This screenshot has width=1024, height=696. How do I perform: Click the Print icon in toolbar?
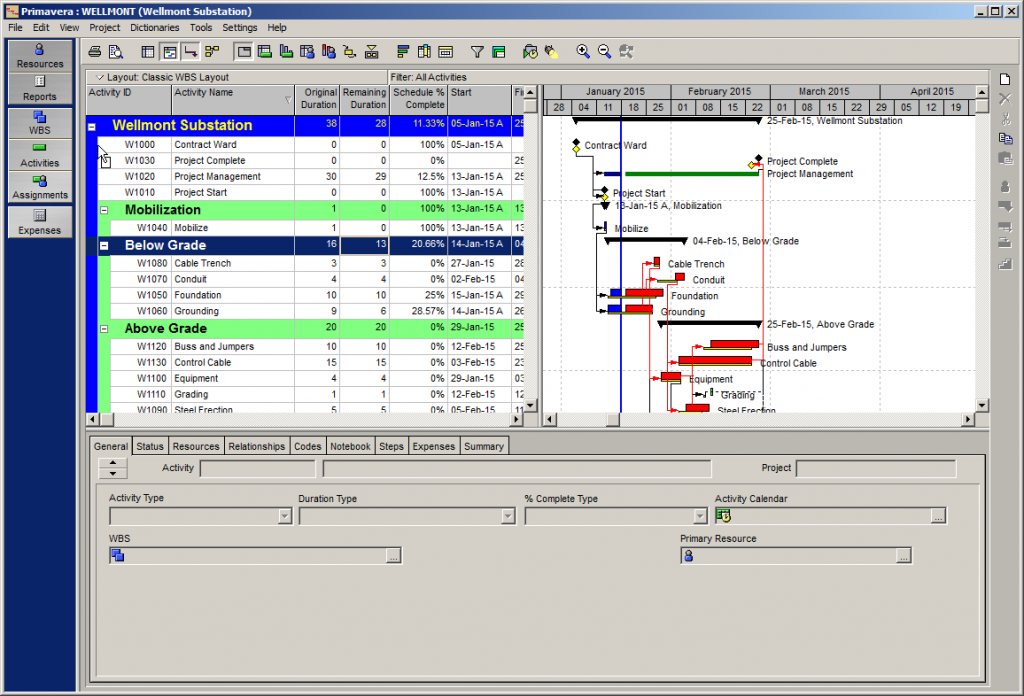point(95,51)
